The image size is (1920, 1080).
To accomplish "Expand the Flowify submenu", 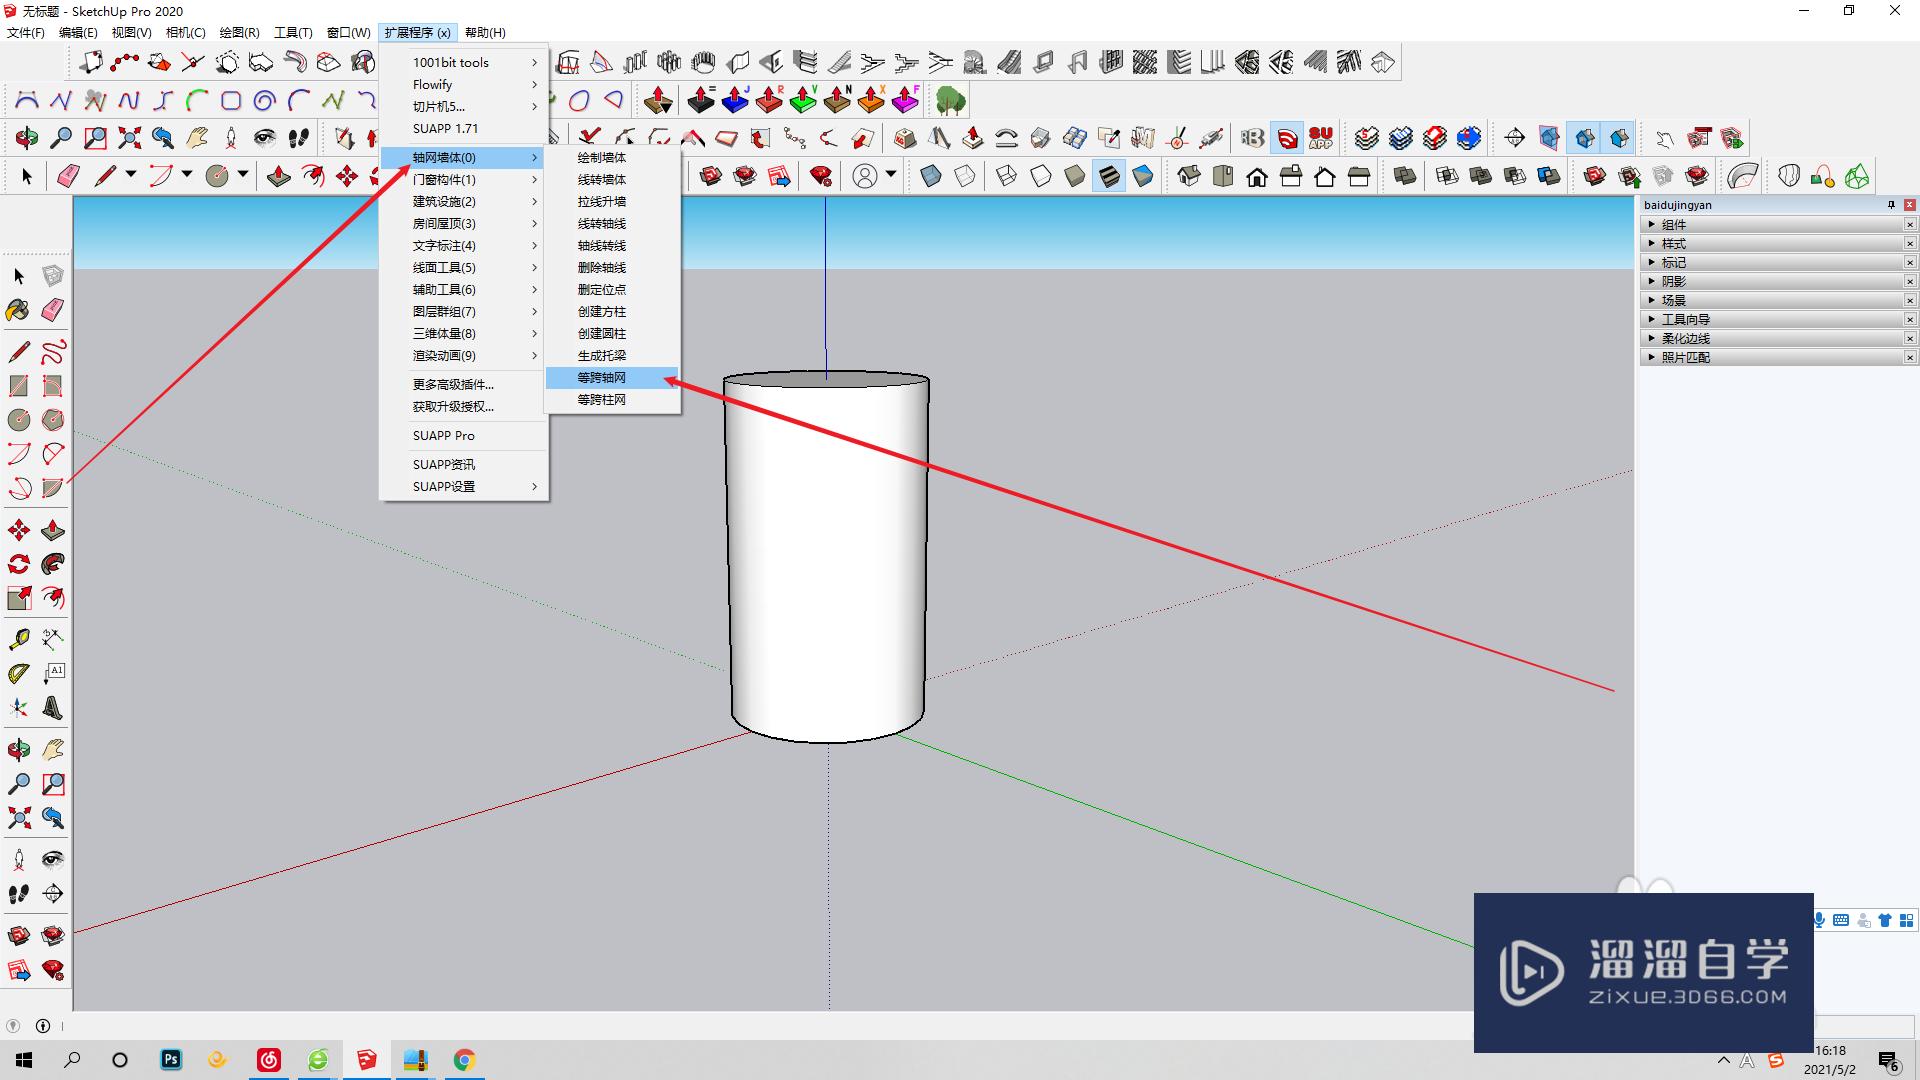I will point(464,85).
